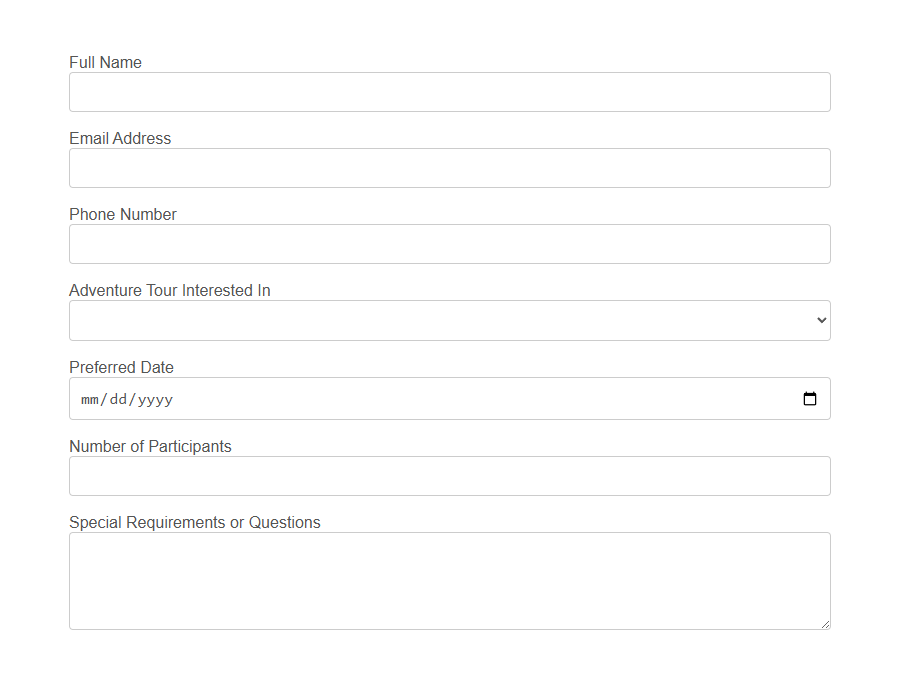Click the dropdown chevron on Adventure Tour select

pos(821,320)
